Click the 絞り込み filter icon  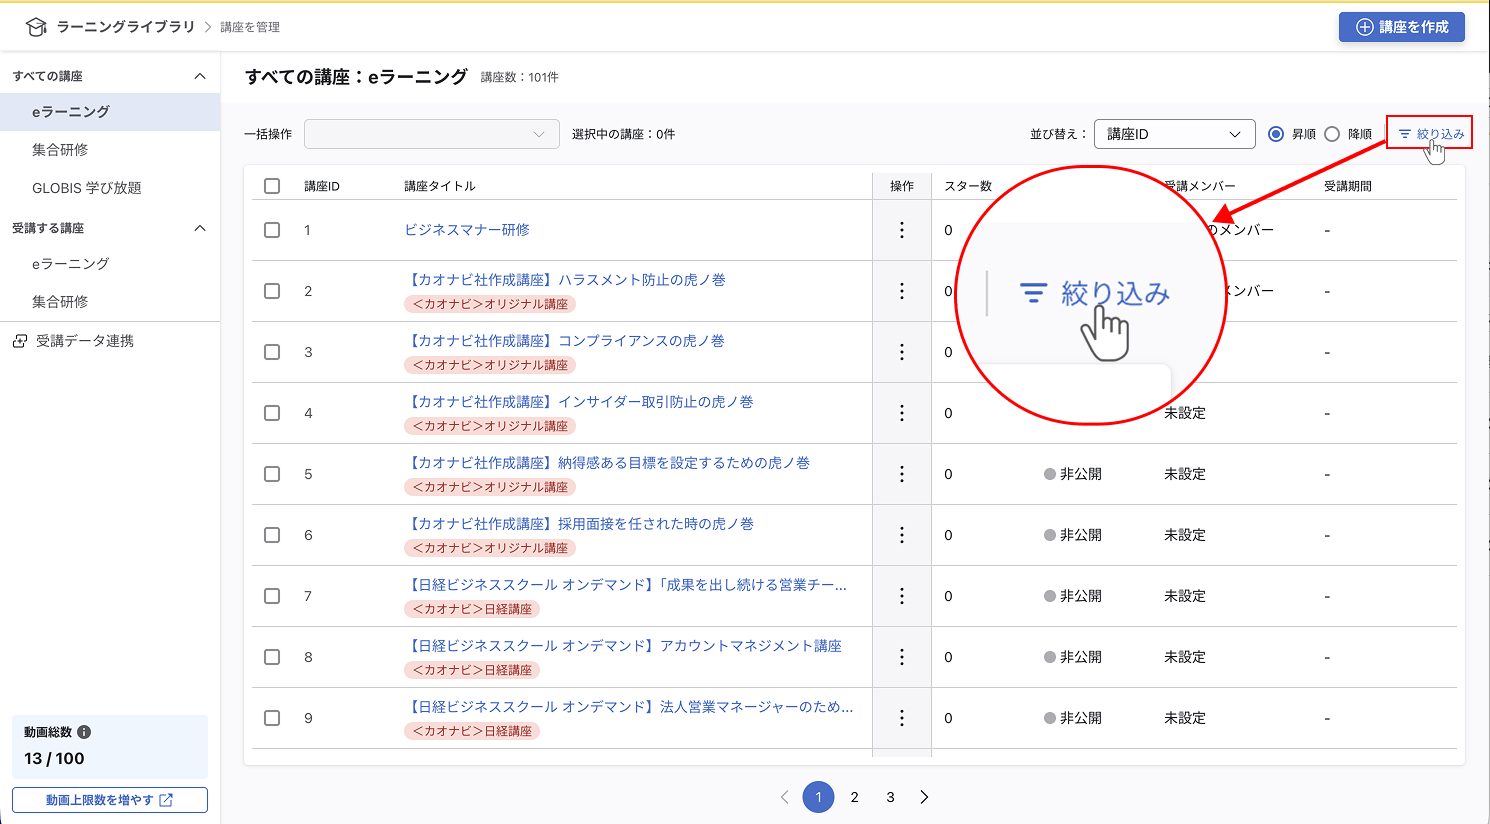click(x=1405, y=134)
